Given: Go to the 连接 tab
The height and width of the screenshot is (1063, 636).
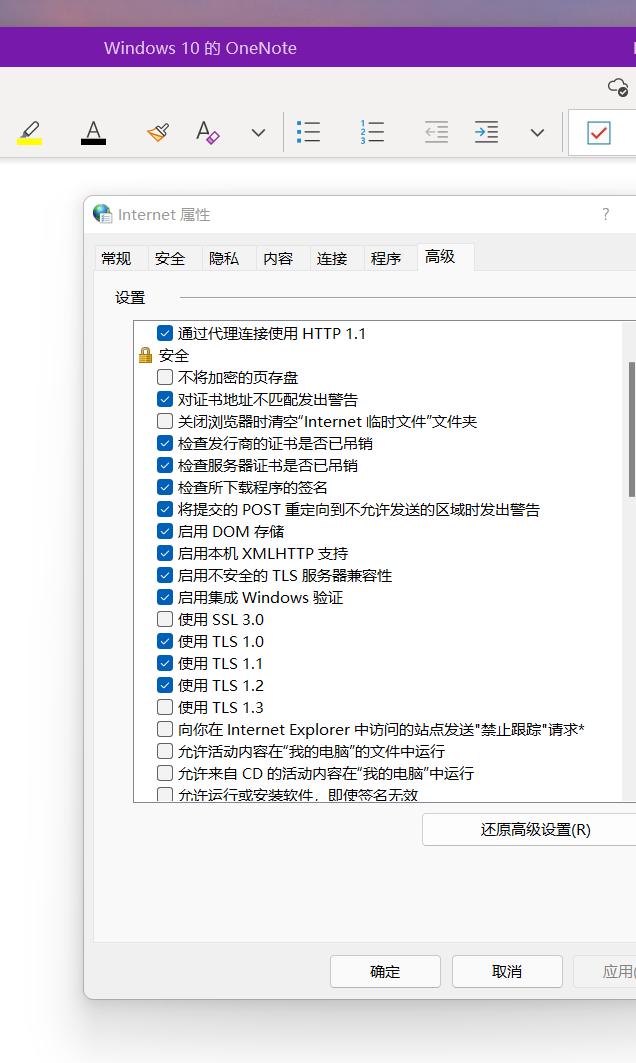Looking at the screenshot, I should pyautogui.click(x=332, y=258).
